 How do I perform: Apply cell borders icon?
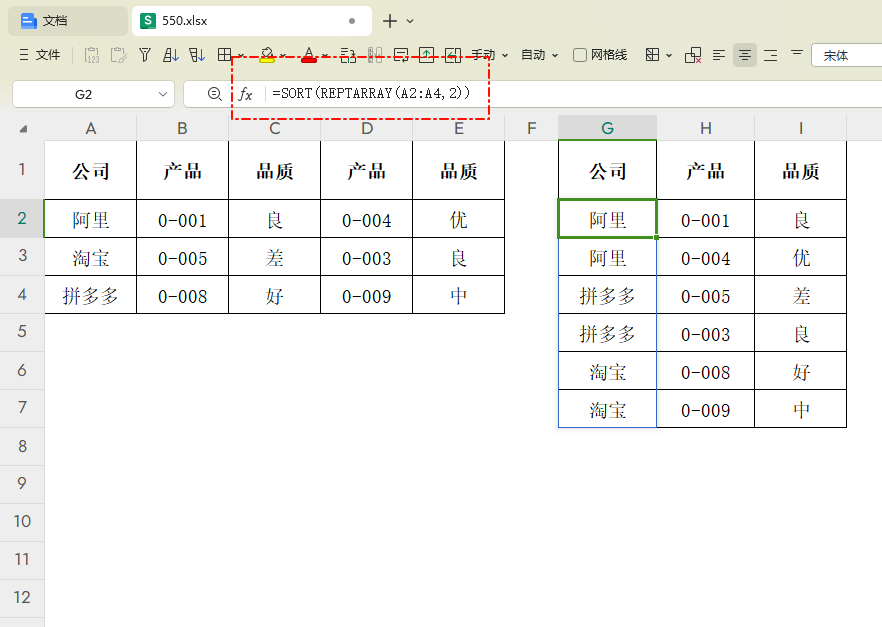pos(224,55)
